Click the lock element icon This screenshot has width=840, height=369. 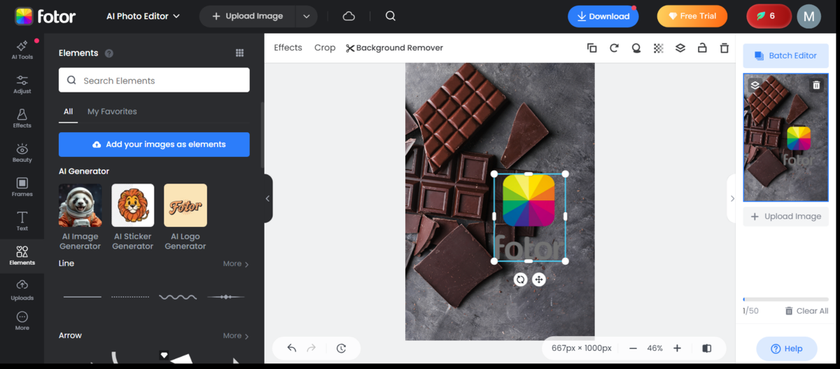702,48
